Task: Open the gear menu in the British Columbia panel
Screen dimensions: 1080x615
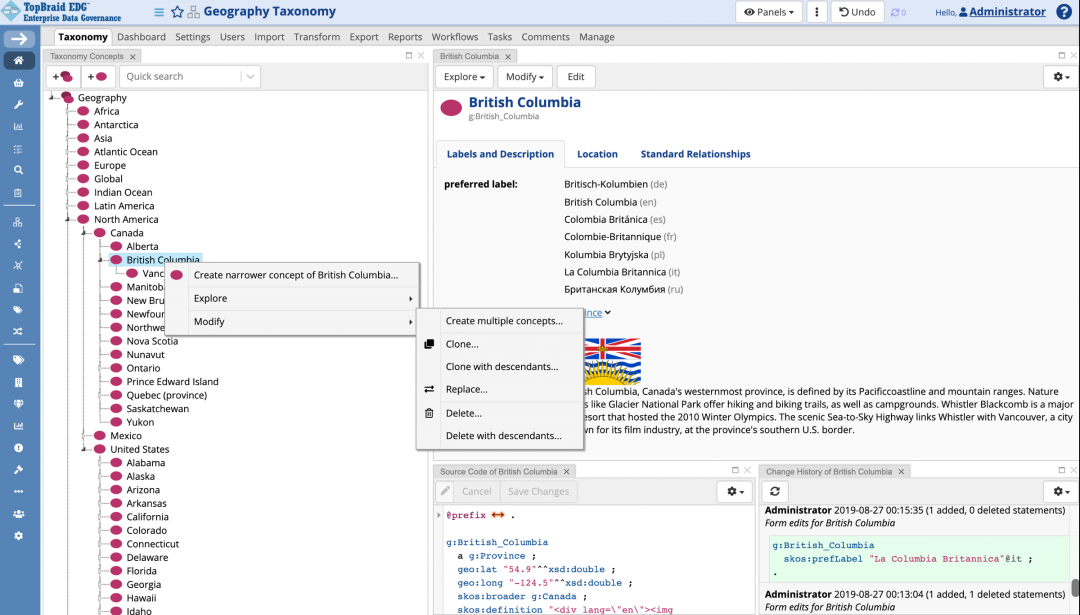Action: point(1059,76)
